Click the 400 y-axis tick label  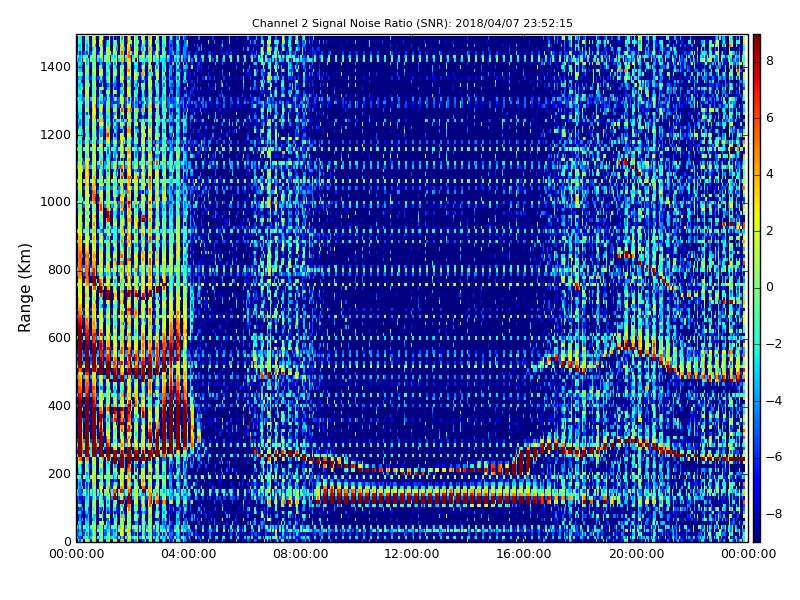point(60,406)
